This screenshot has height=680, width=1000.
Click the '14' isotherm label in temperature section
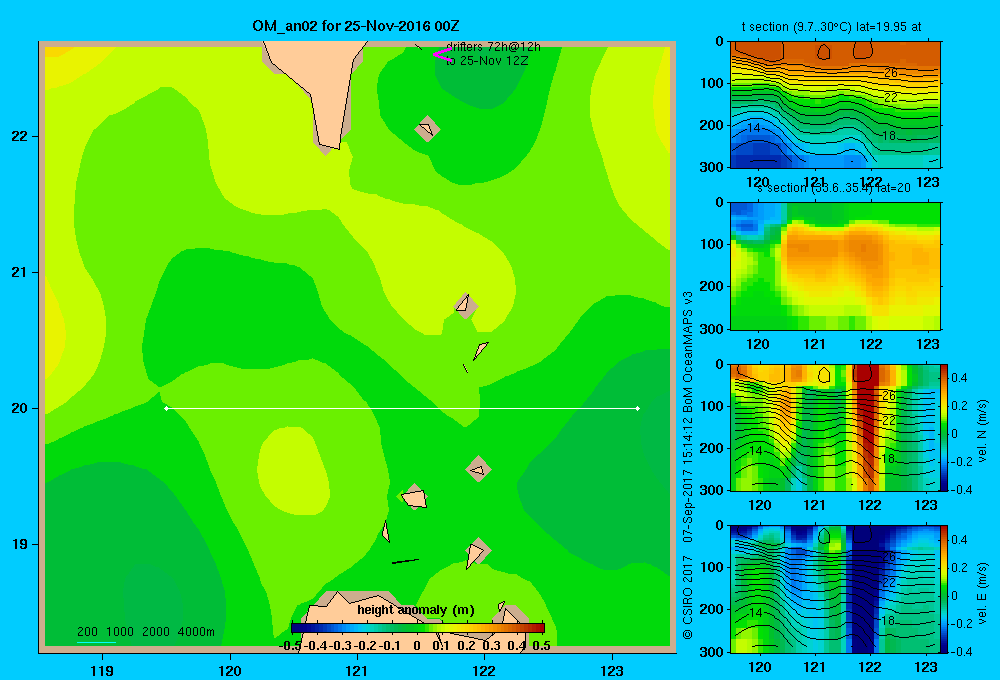754,128
